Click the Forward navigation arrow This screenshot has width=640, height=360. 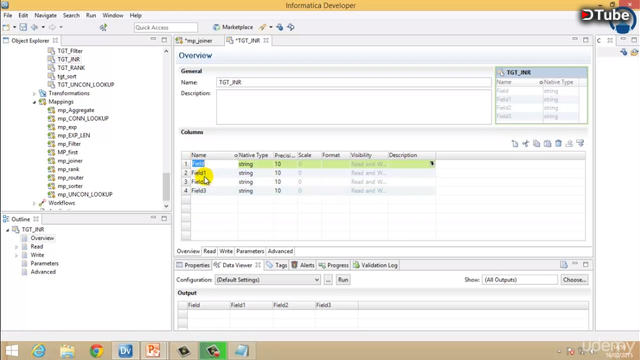coord(52,27)
